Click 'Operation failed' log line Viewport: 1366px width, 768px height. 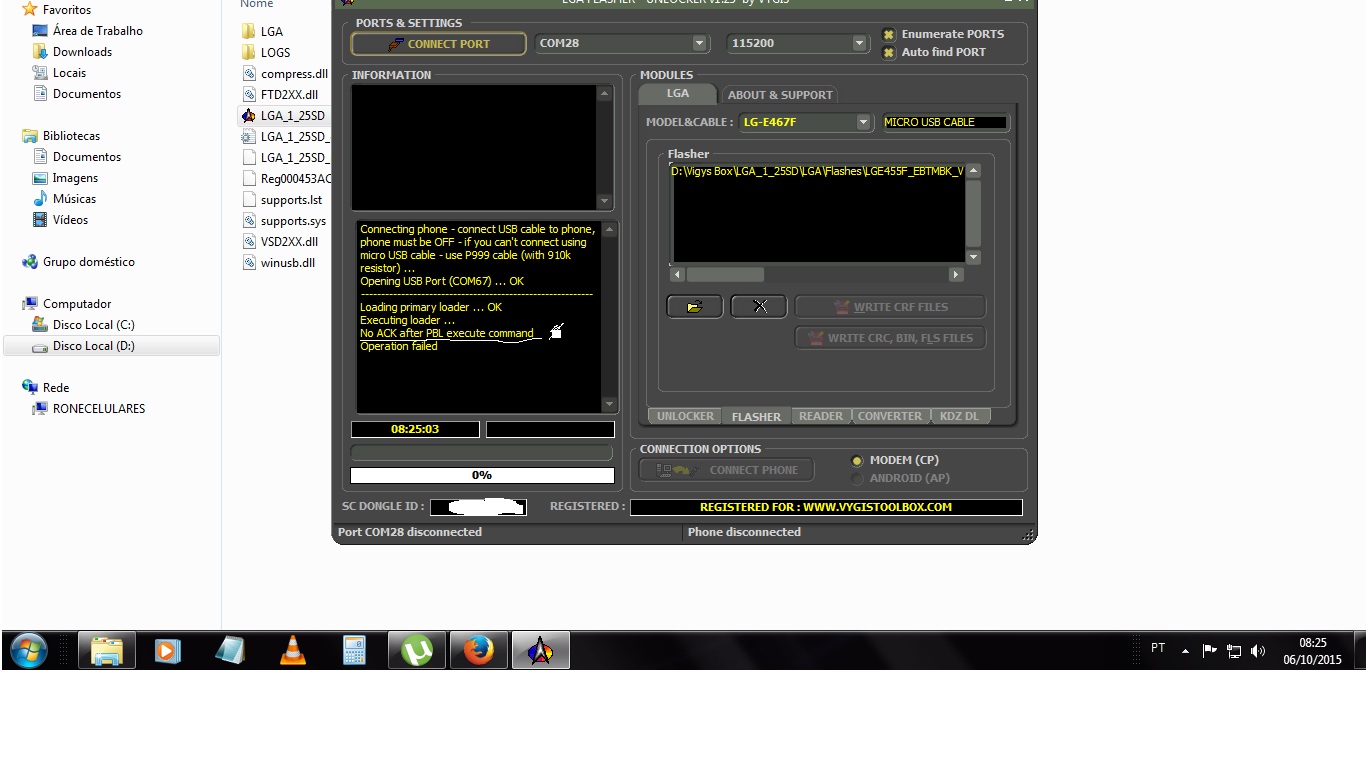399,346
